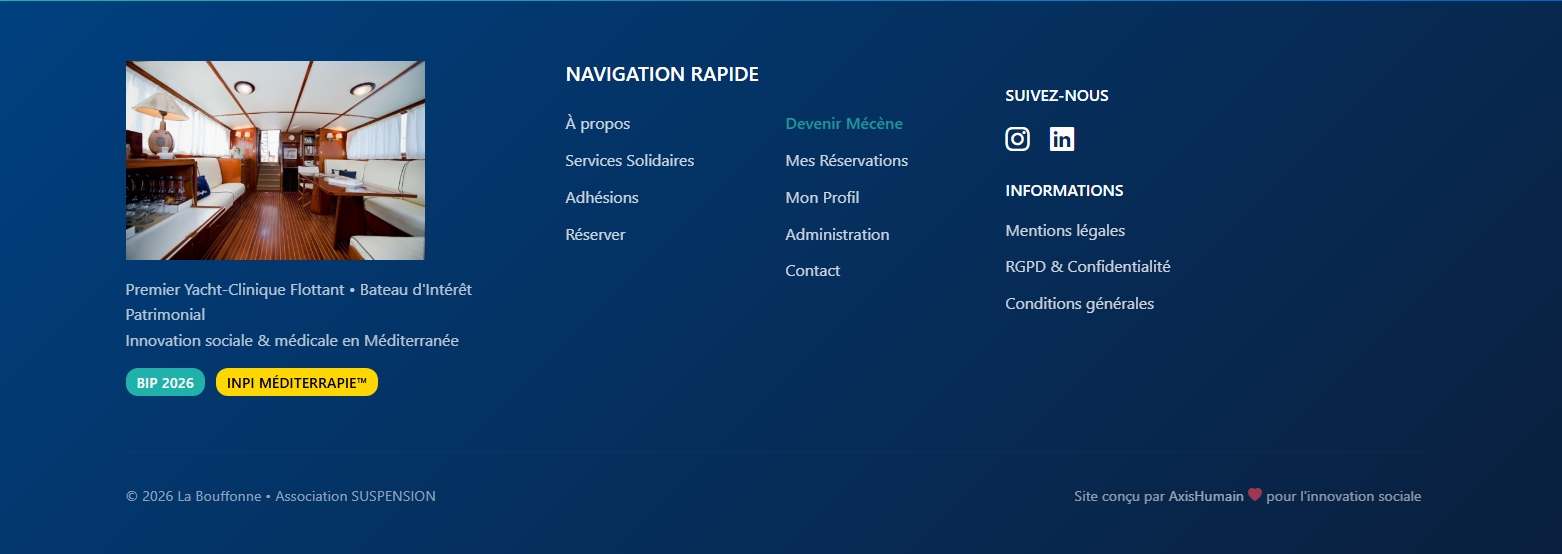Screen dimensions: 1562x554
Task: Open the Adhésions page link
Action: pyautogui.click(x=602, y=198)
